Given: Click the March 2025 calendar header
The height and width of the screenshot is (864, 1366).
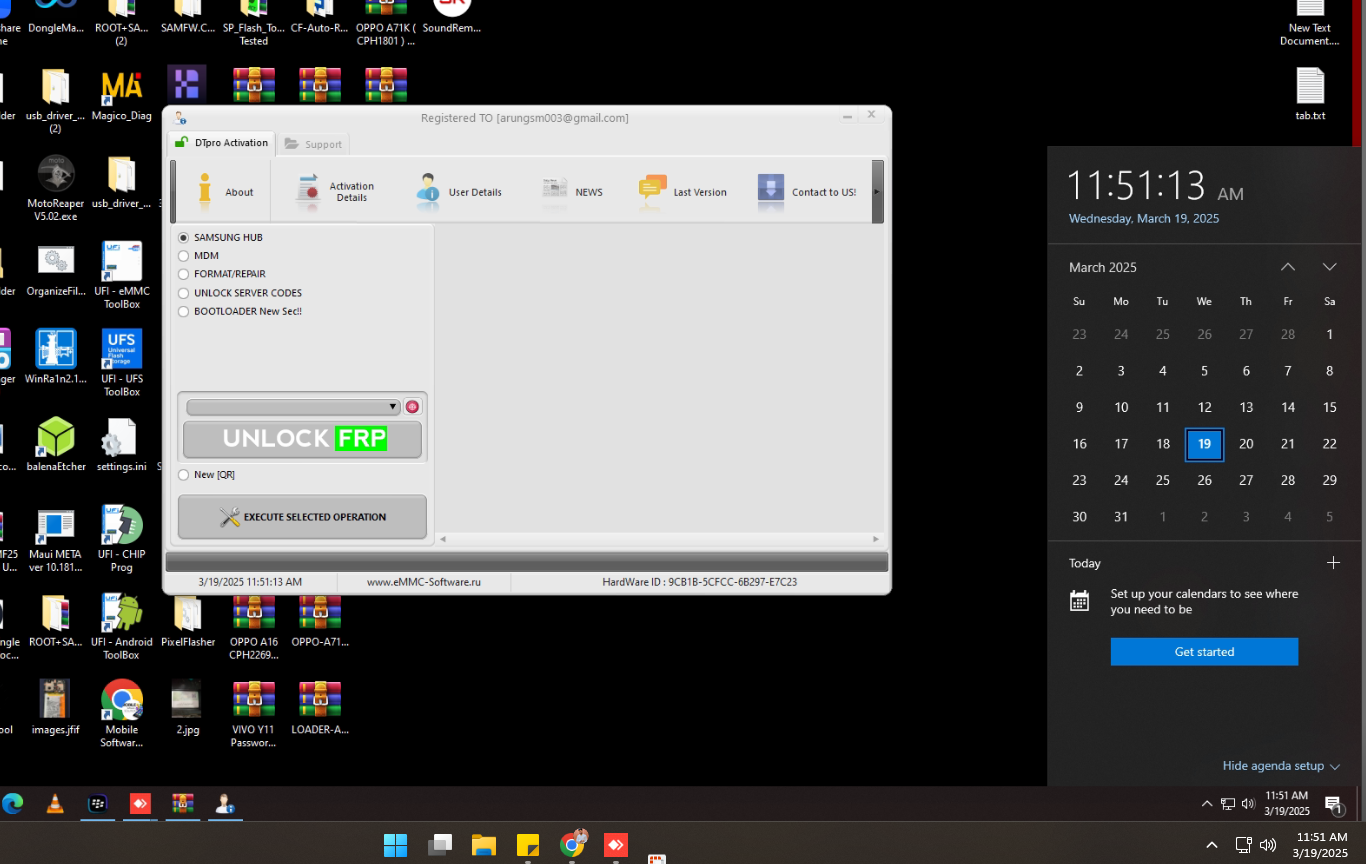Looking at the screenshot, I should (1103, 267).
